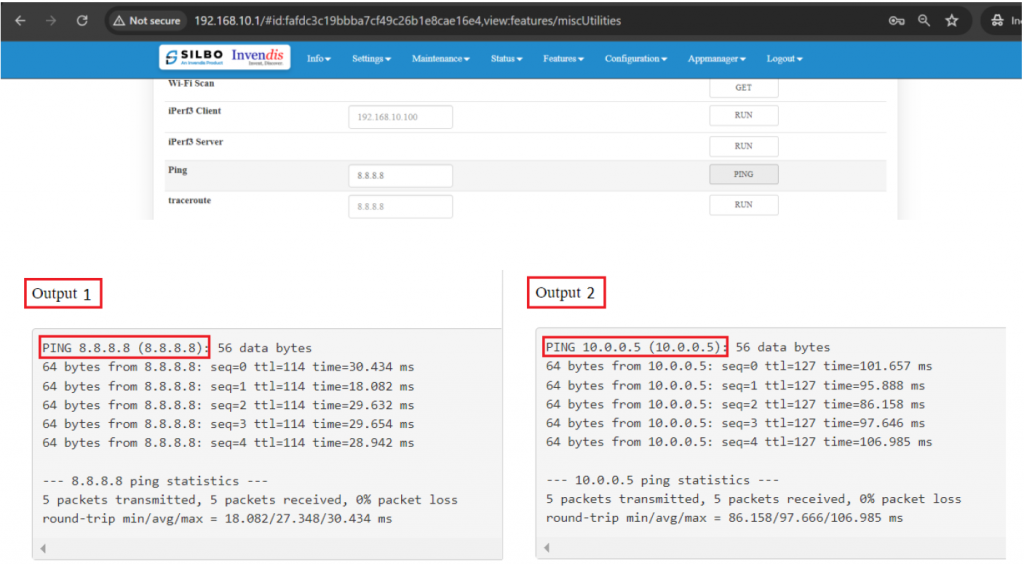Open the Status menu

click(506, 59)
